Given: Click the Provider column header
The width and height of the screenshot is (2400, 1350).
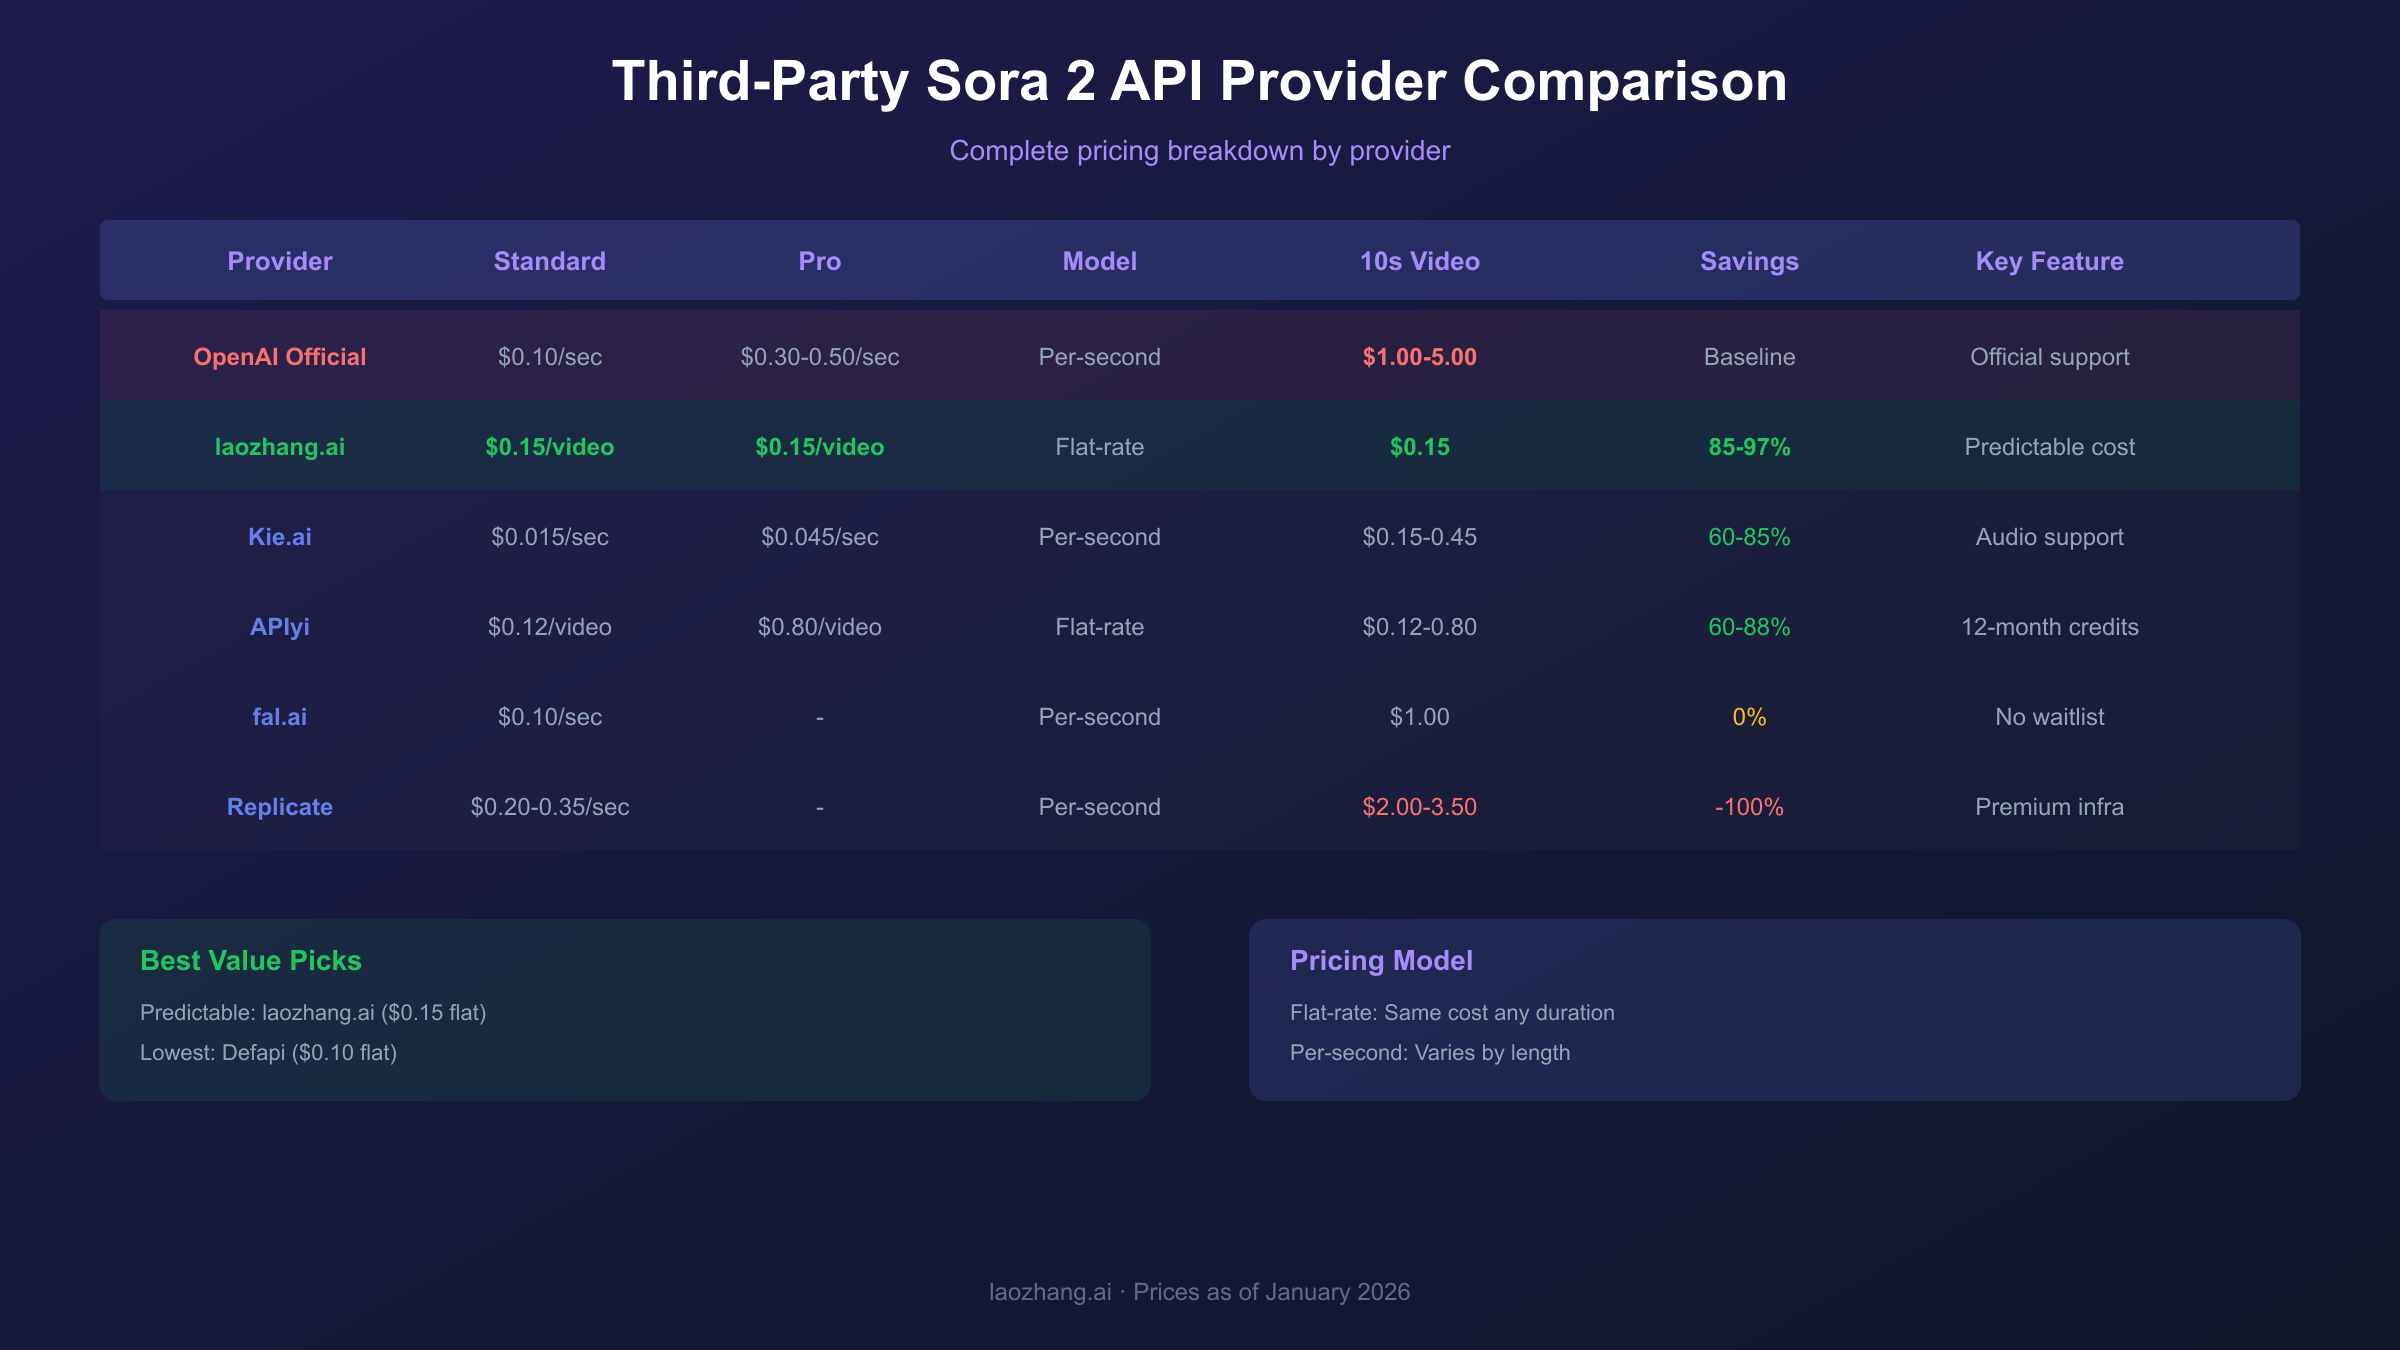Looking at the screenshot, I should click(279, 261).
